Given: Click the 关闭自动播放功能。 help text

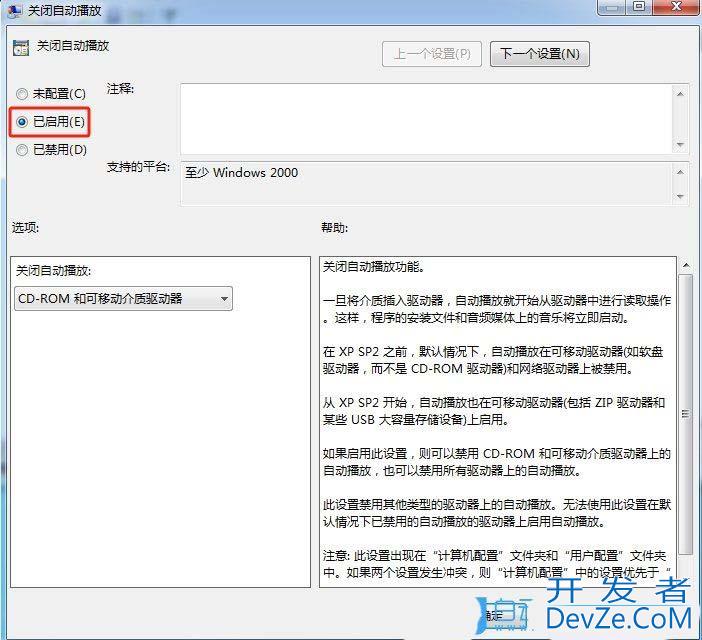Looking at the screenshot, I should click(374, 267).
